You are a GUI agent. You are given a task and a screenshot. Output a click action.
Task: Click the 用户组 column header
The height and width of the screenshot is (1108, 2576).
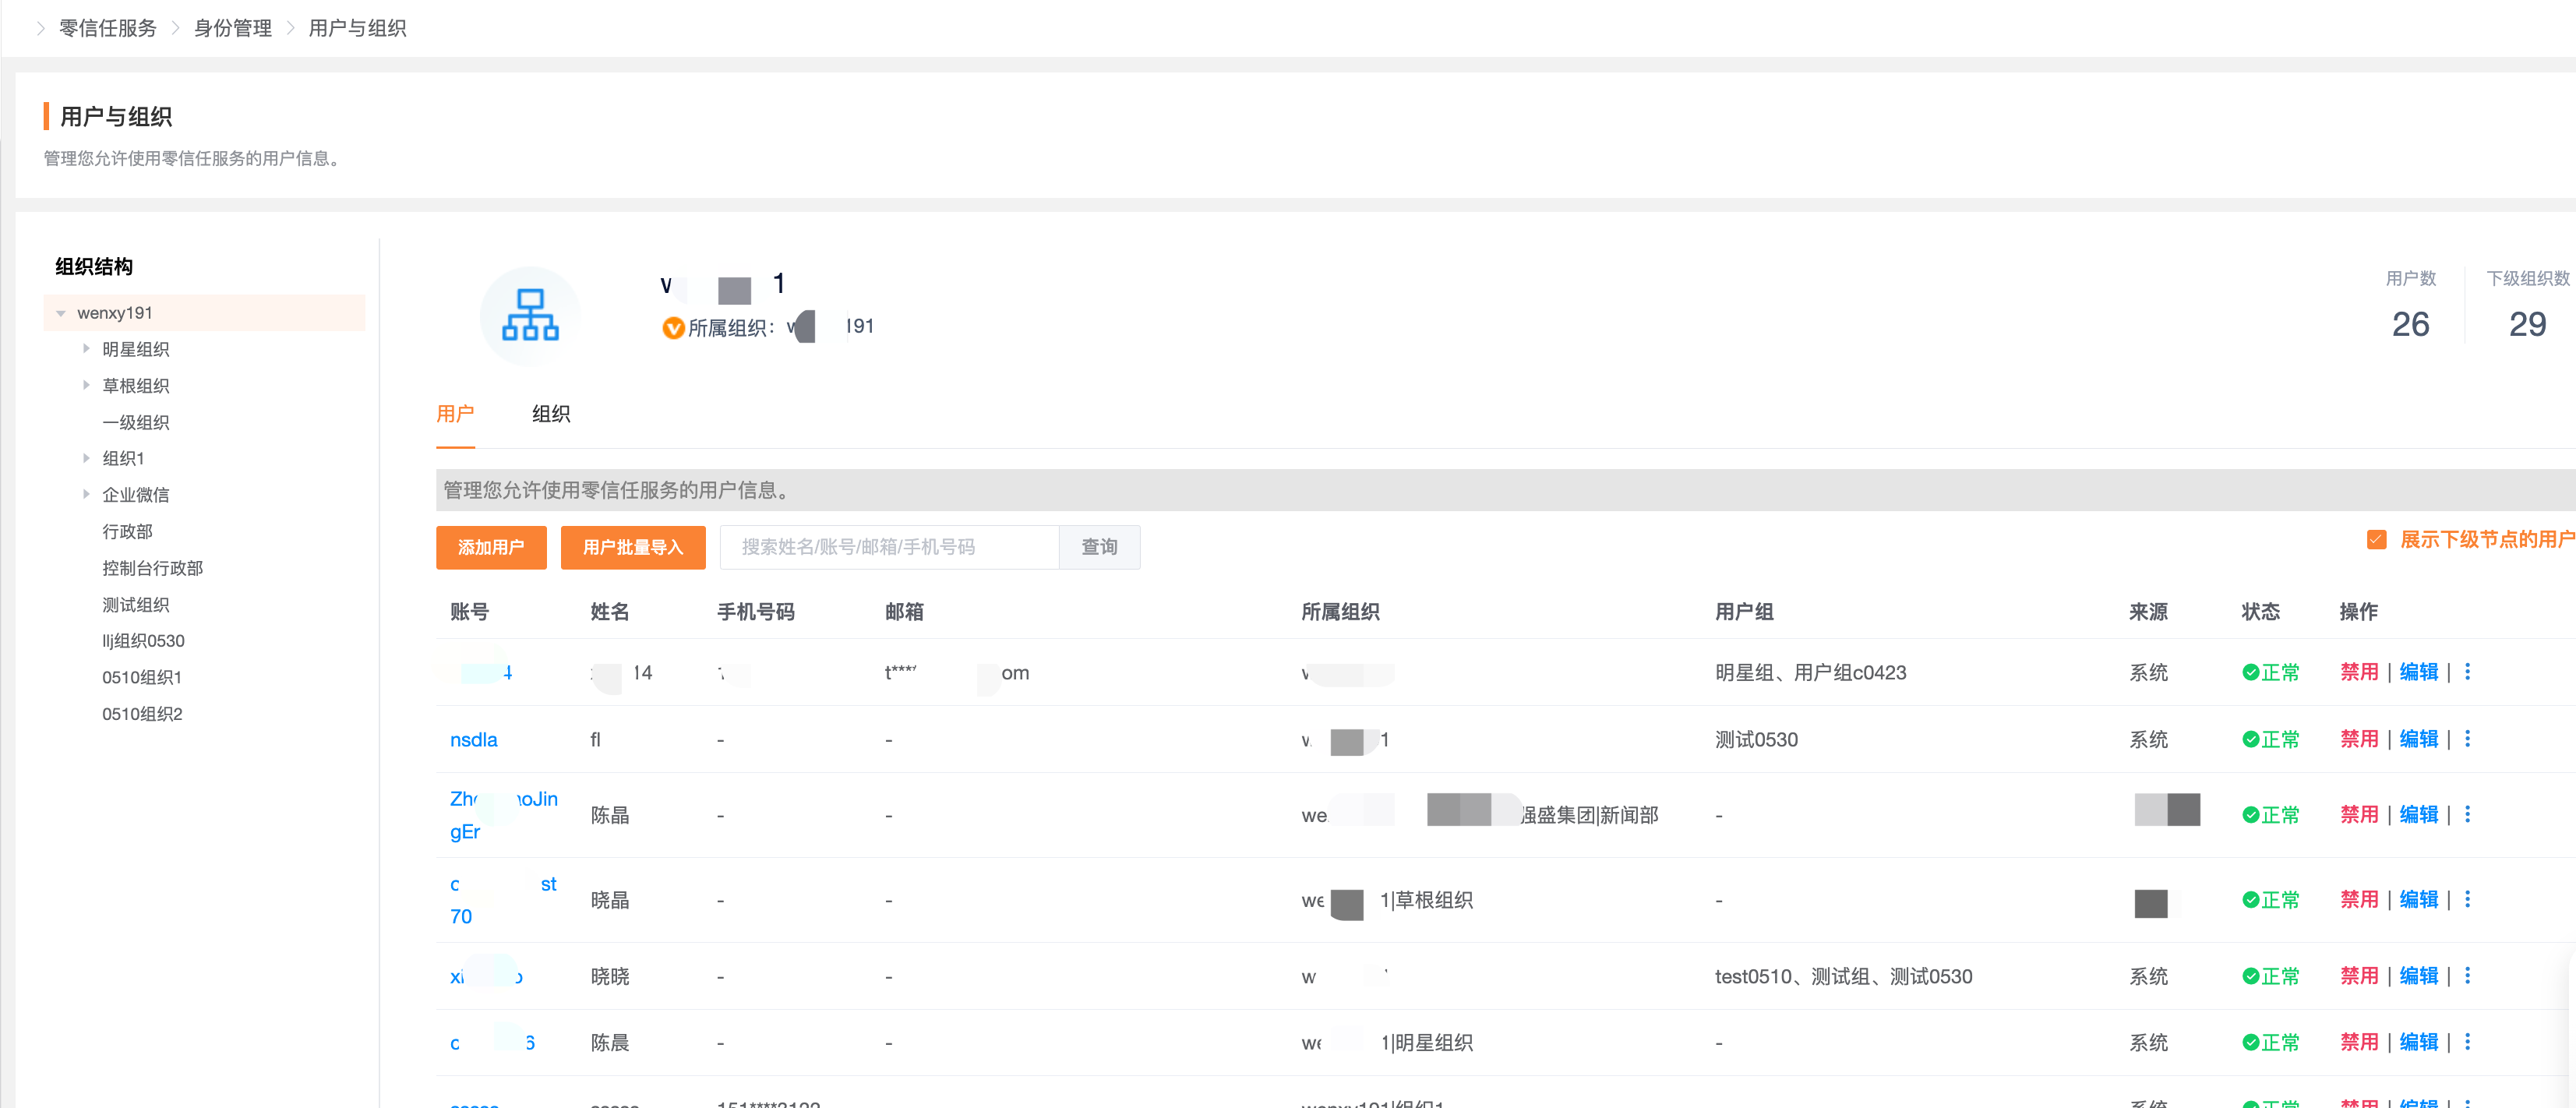[1744, 612]
